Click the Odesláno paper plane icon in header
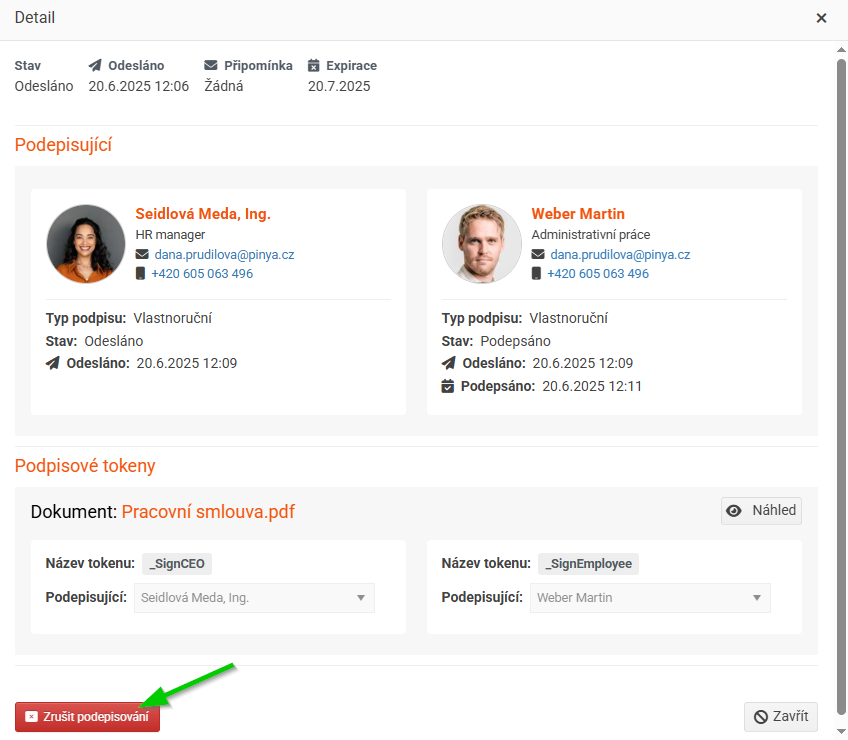Screen dimensions: 848x740 95,65
